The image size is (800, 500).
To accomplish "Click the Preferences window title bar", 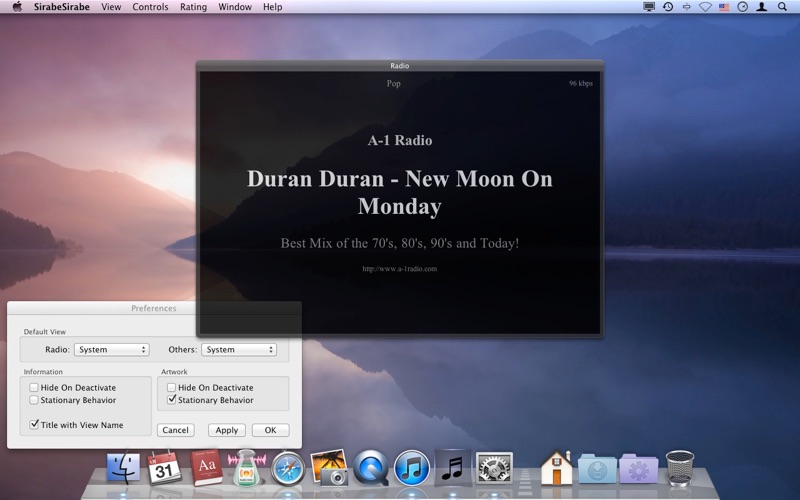I will coord(154,308).
